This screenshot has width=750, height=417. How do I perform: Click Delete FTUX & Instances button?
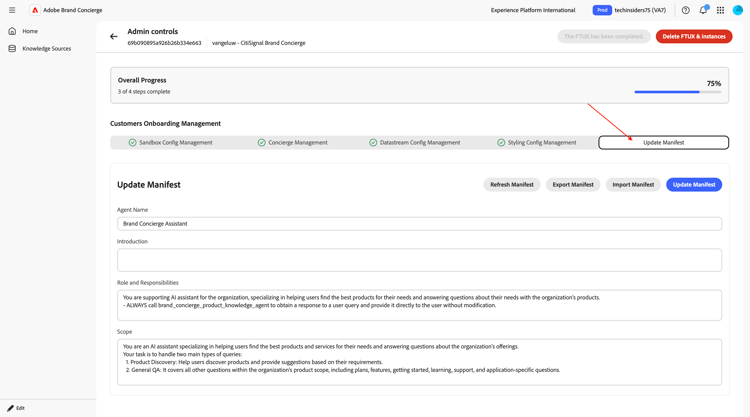pos(694,37)
